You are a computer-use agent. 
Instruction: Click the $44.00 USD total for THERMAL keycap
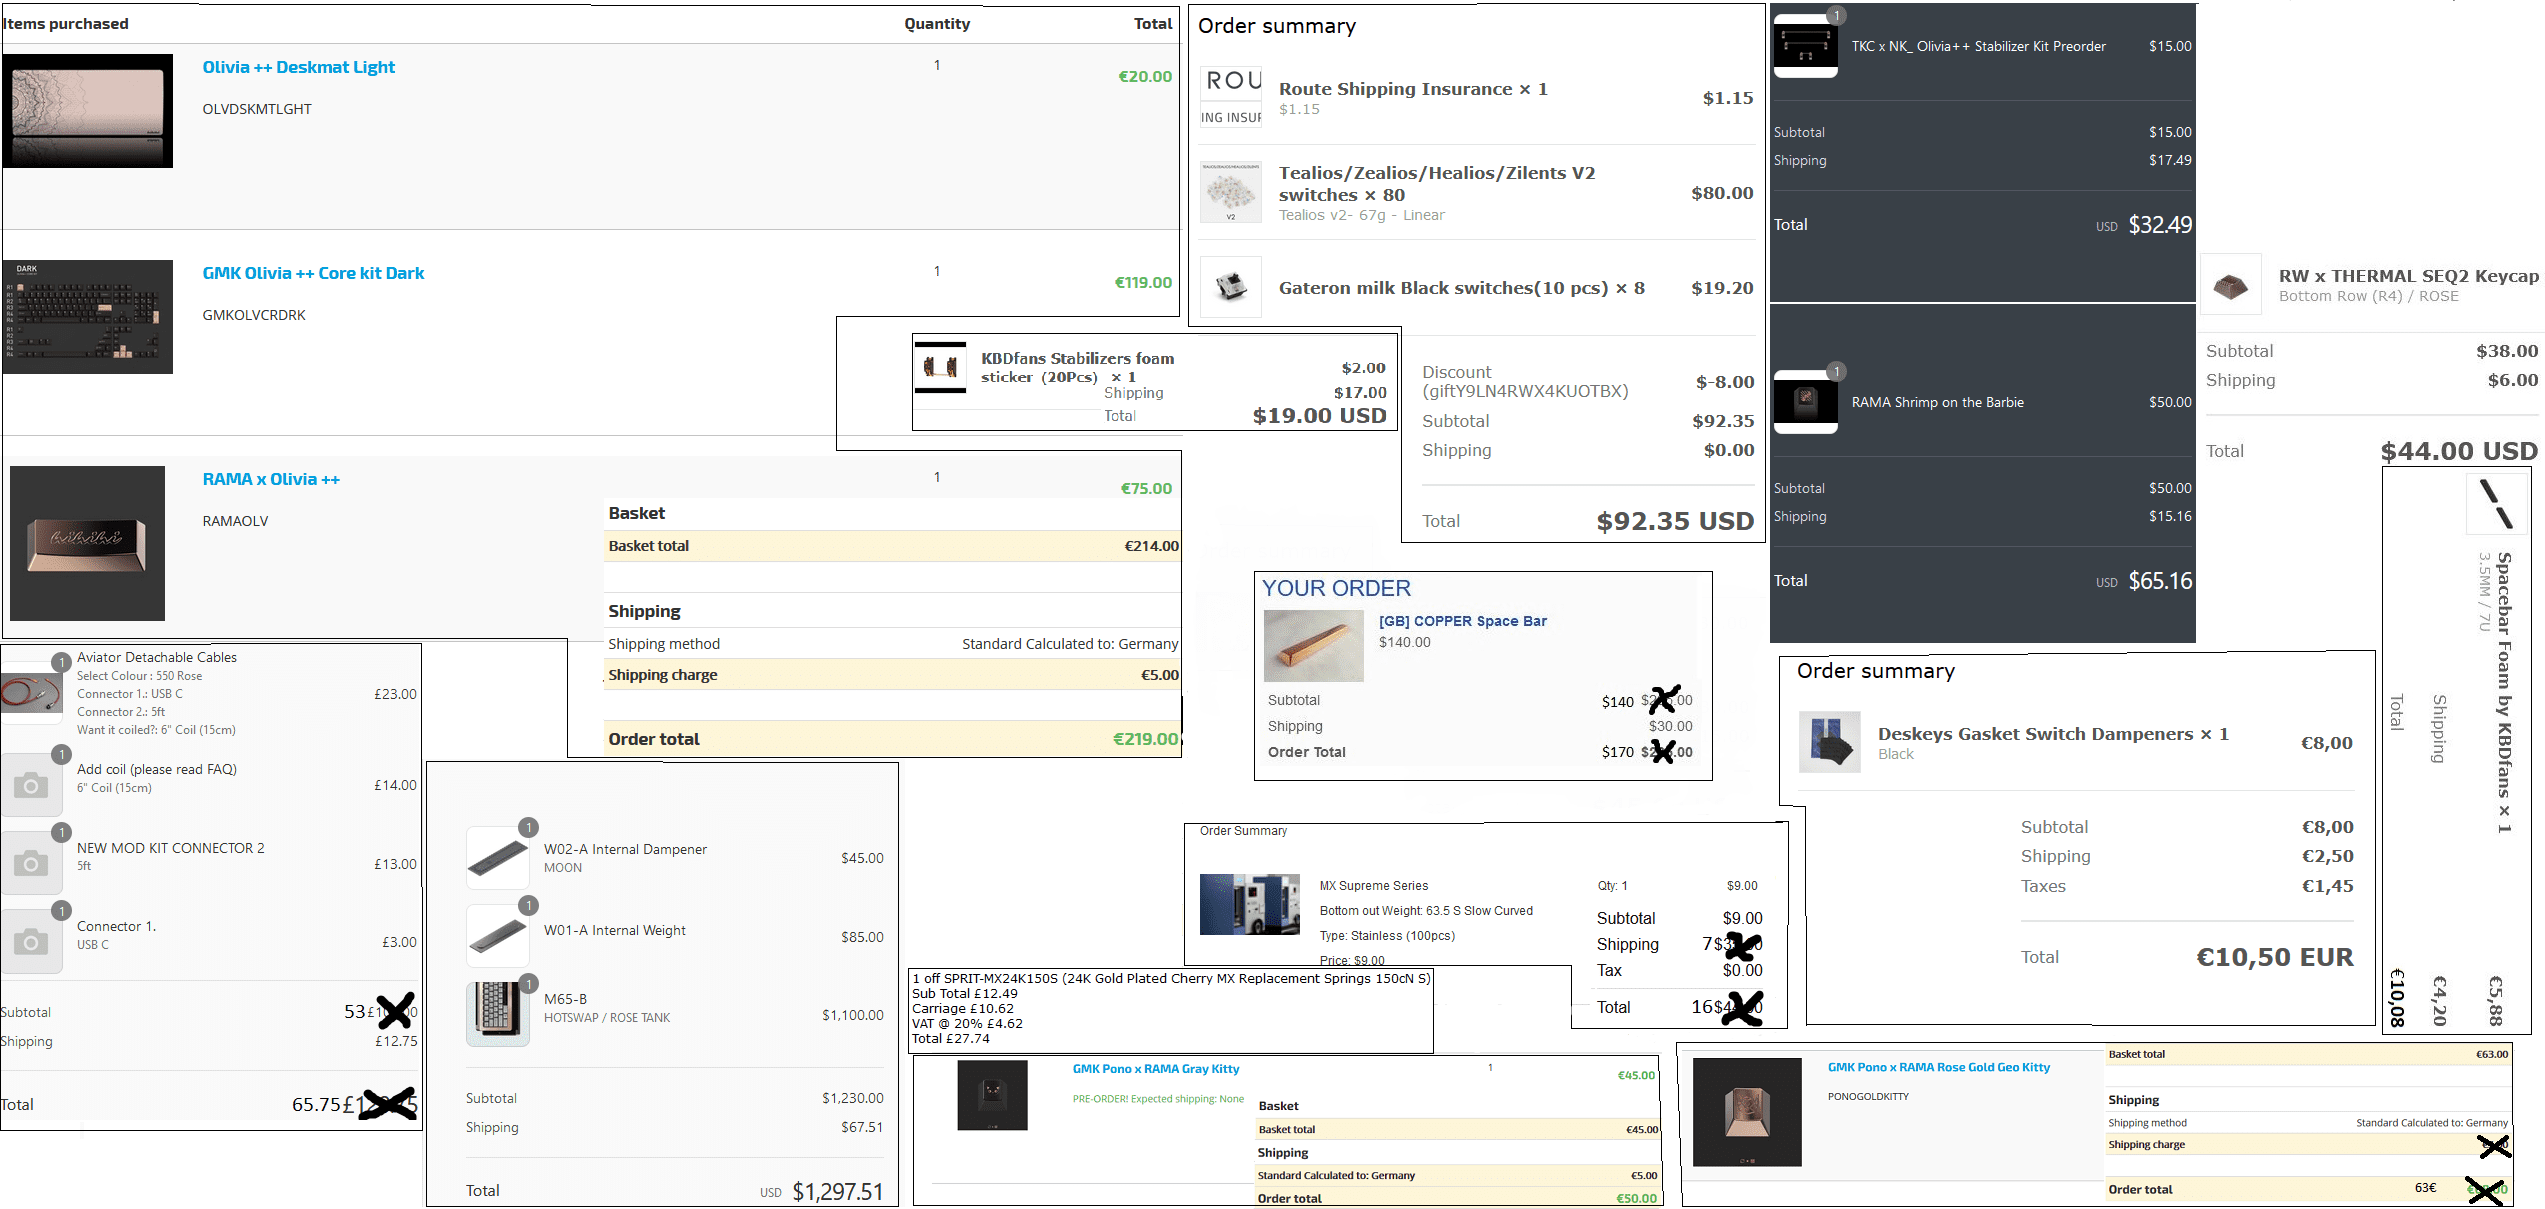click(x=2459, y=451)
